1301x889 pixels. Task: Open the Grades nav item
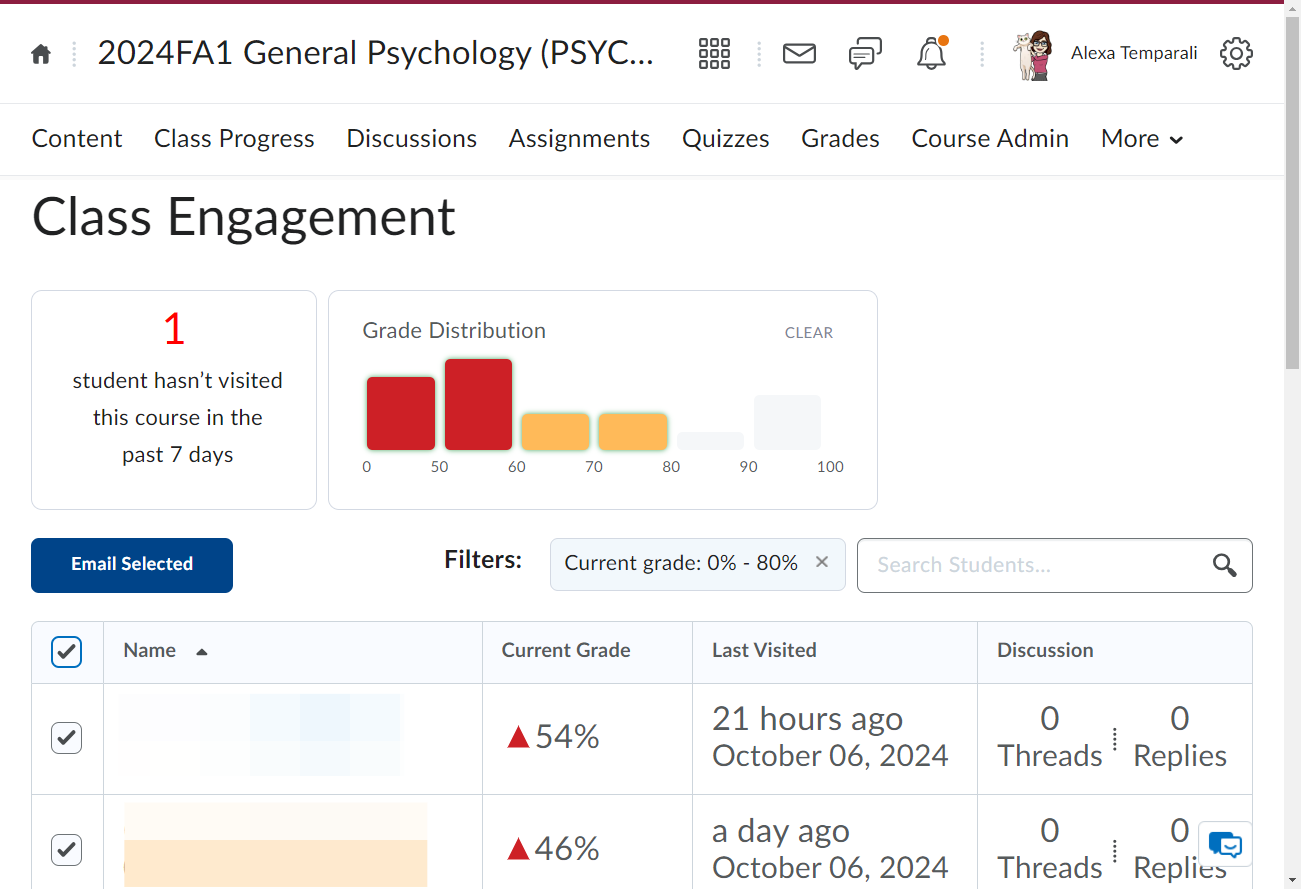pyautogui.click(x=840, y=139)
